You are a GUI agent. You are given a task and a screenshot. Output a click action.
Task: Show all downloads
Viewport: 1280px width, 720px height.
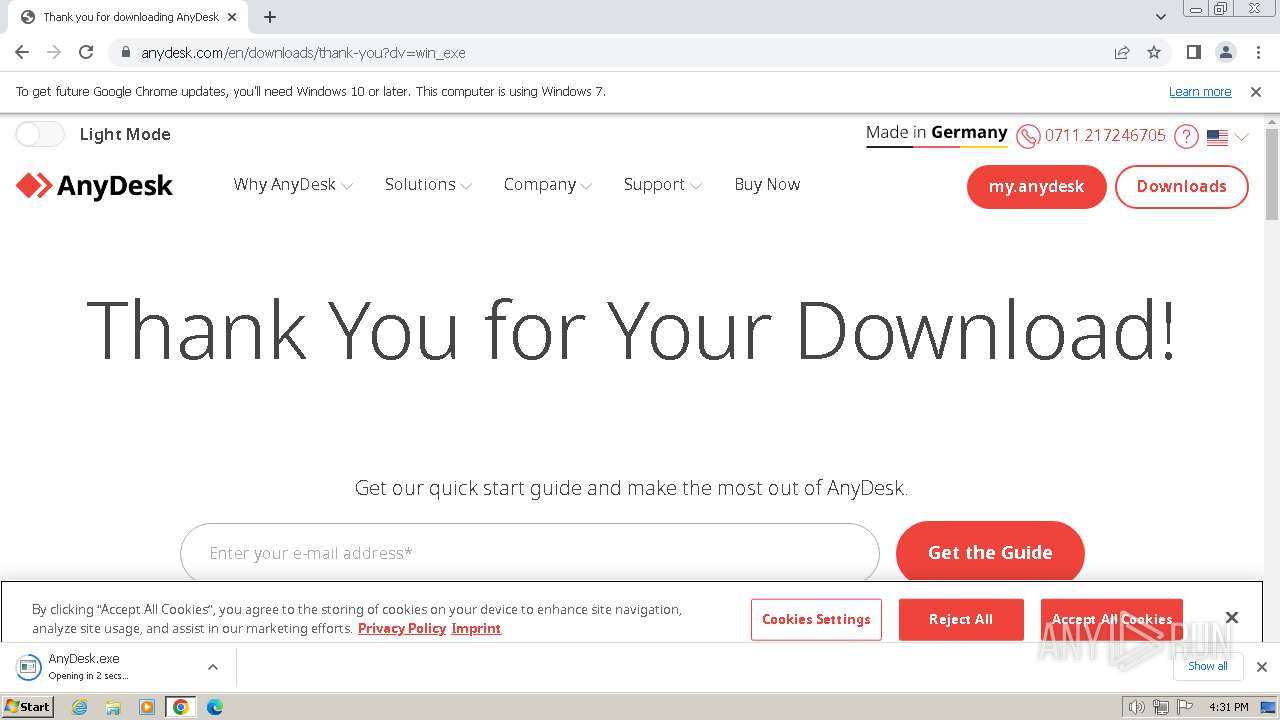[x=1208, y=666]
